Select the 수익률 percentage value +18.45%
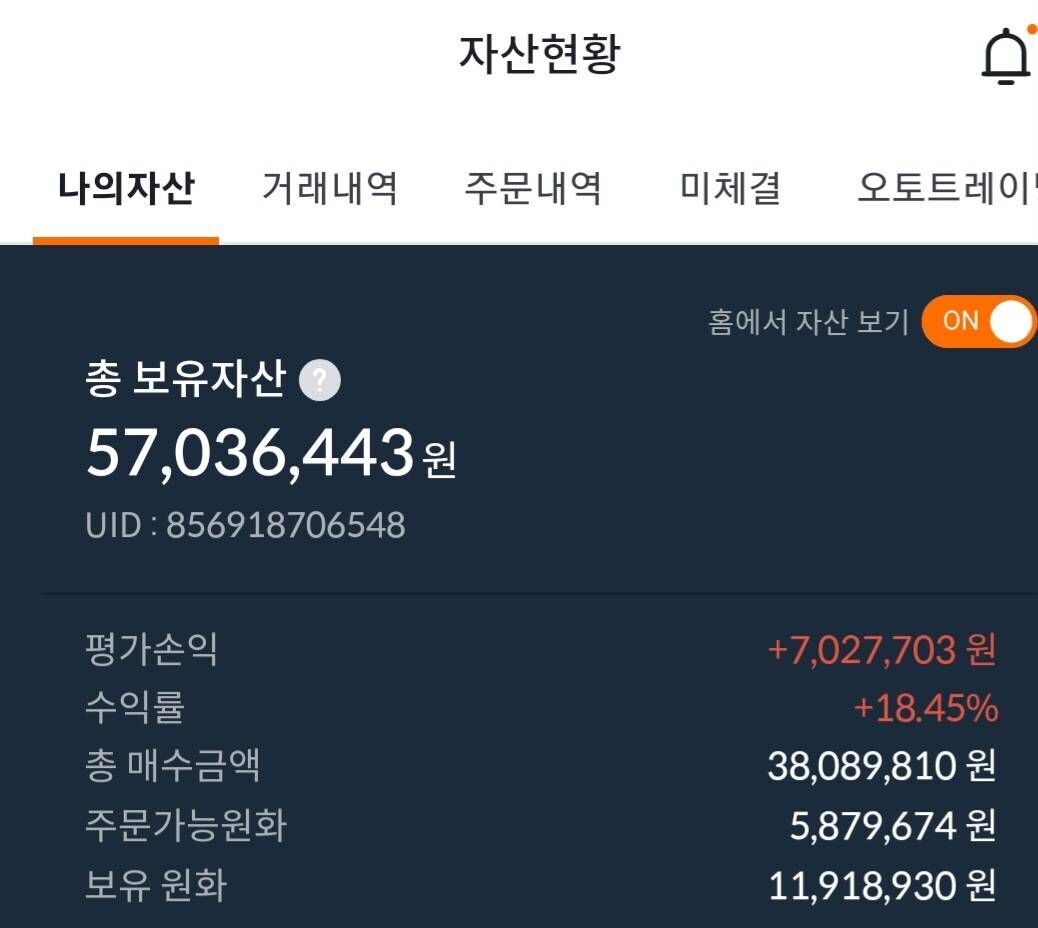The width and height of the screenshot is (1038, 928). point(925,708)
